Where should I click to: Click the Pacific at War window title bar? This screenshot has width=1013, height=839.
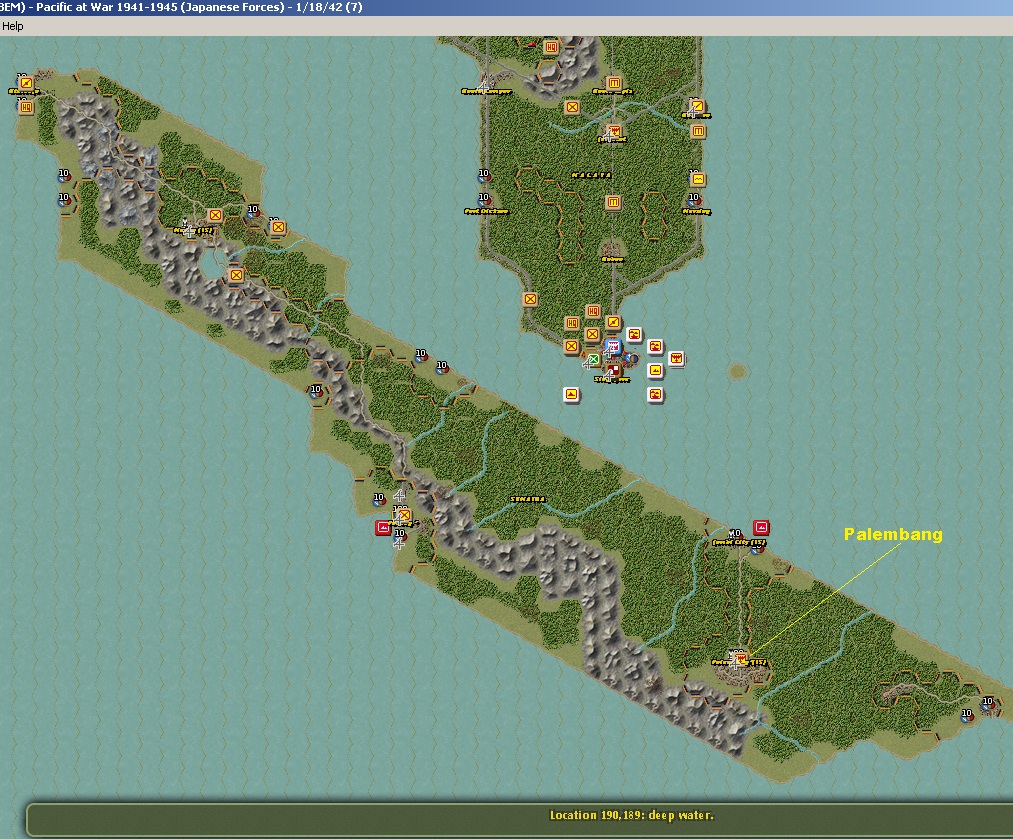tap(506, 8)
